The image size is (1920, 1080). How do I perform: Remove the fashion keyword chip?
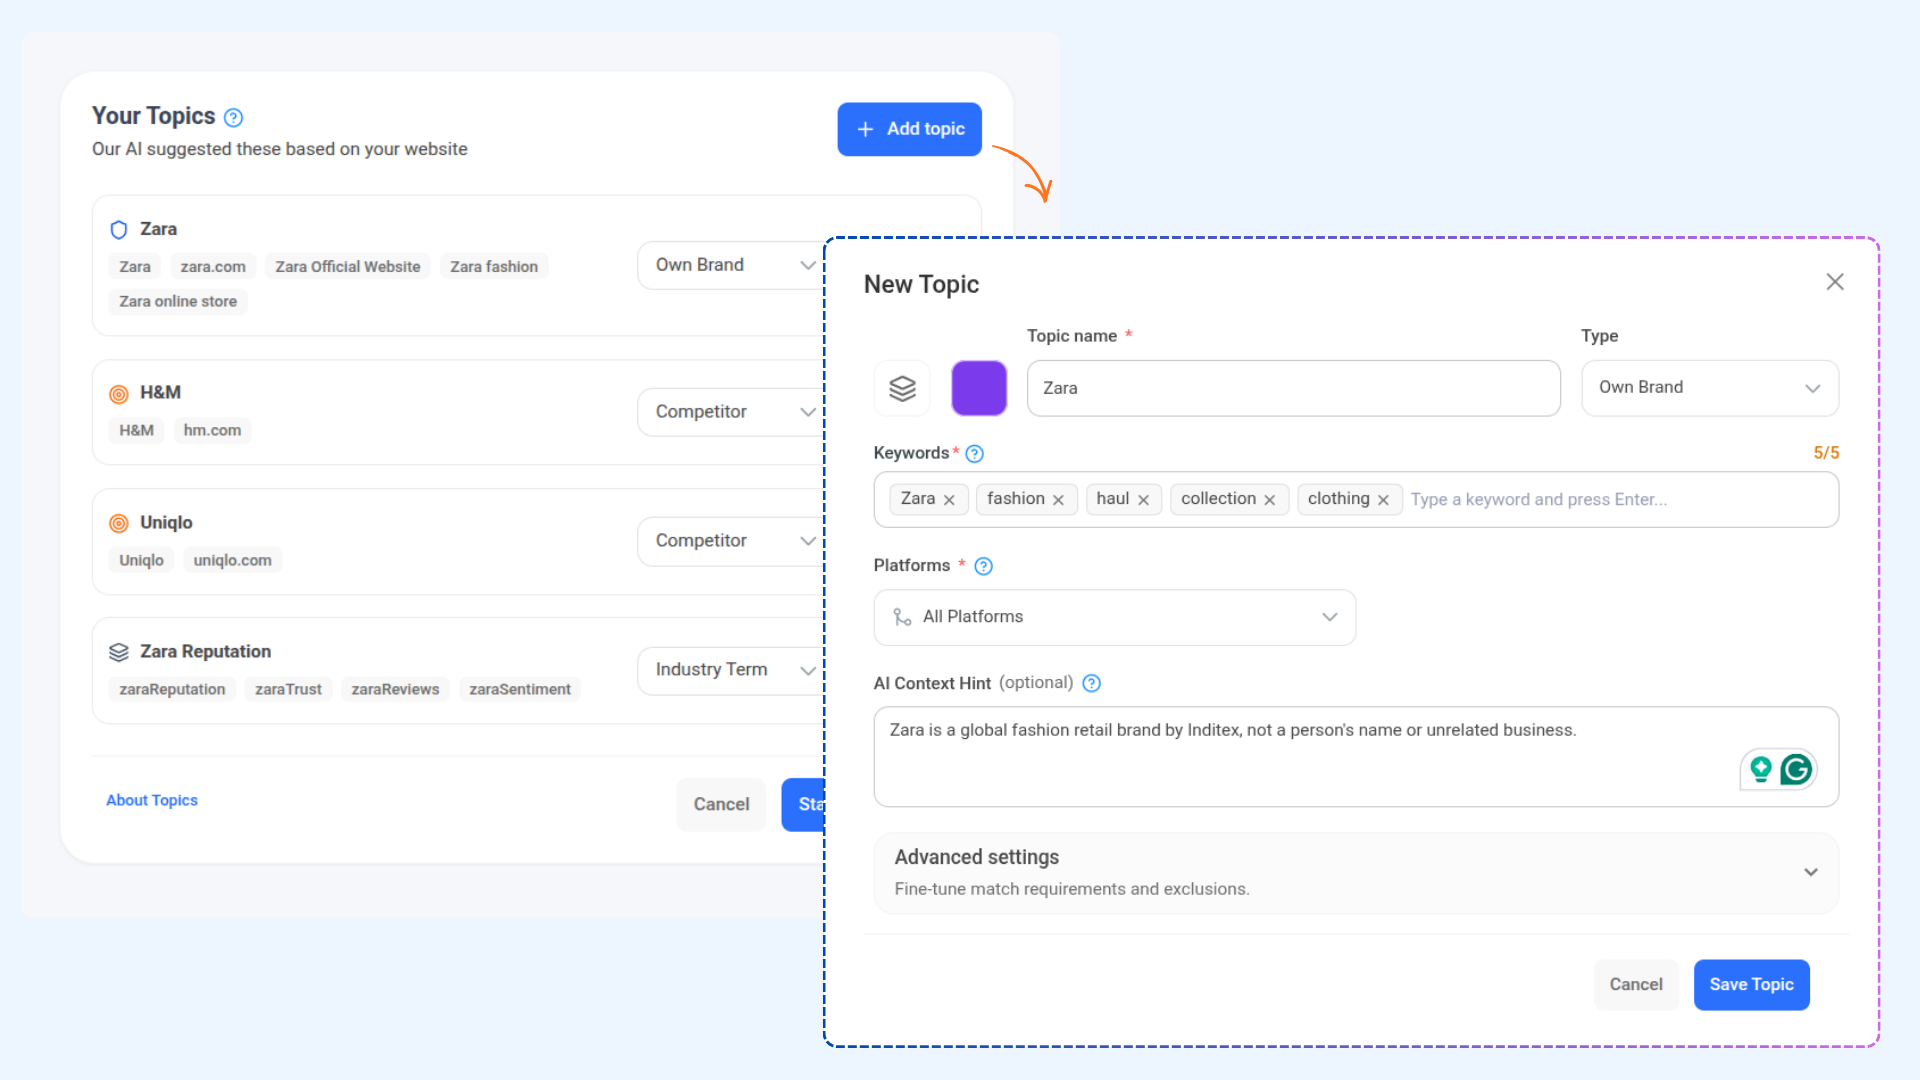tap(1058, 500)
